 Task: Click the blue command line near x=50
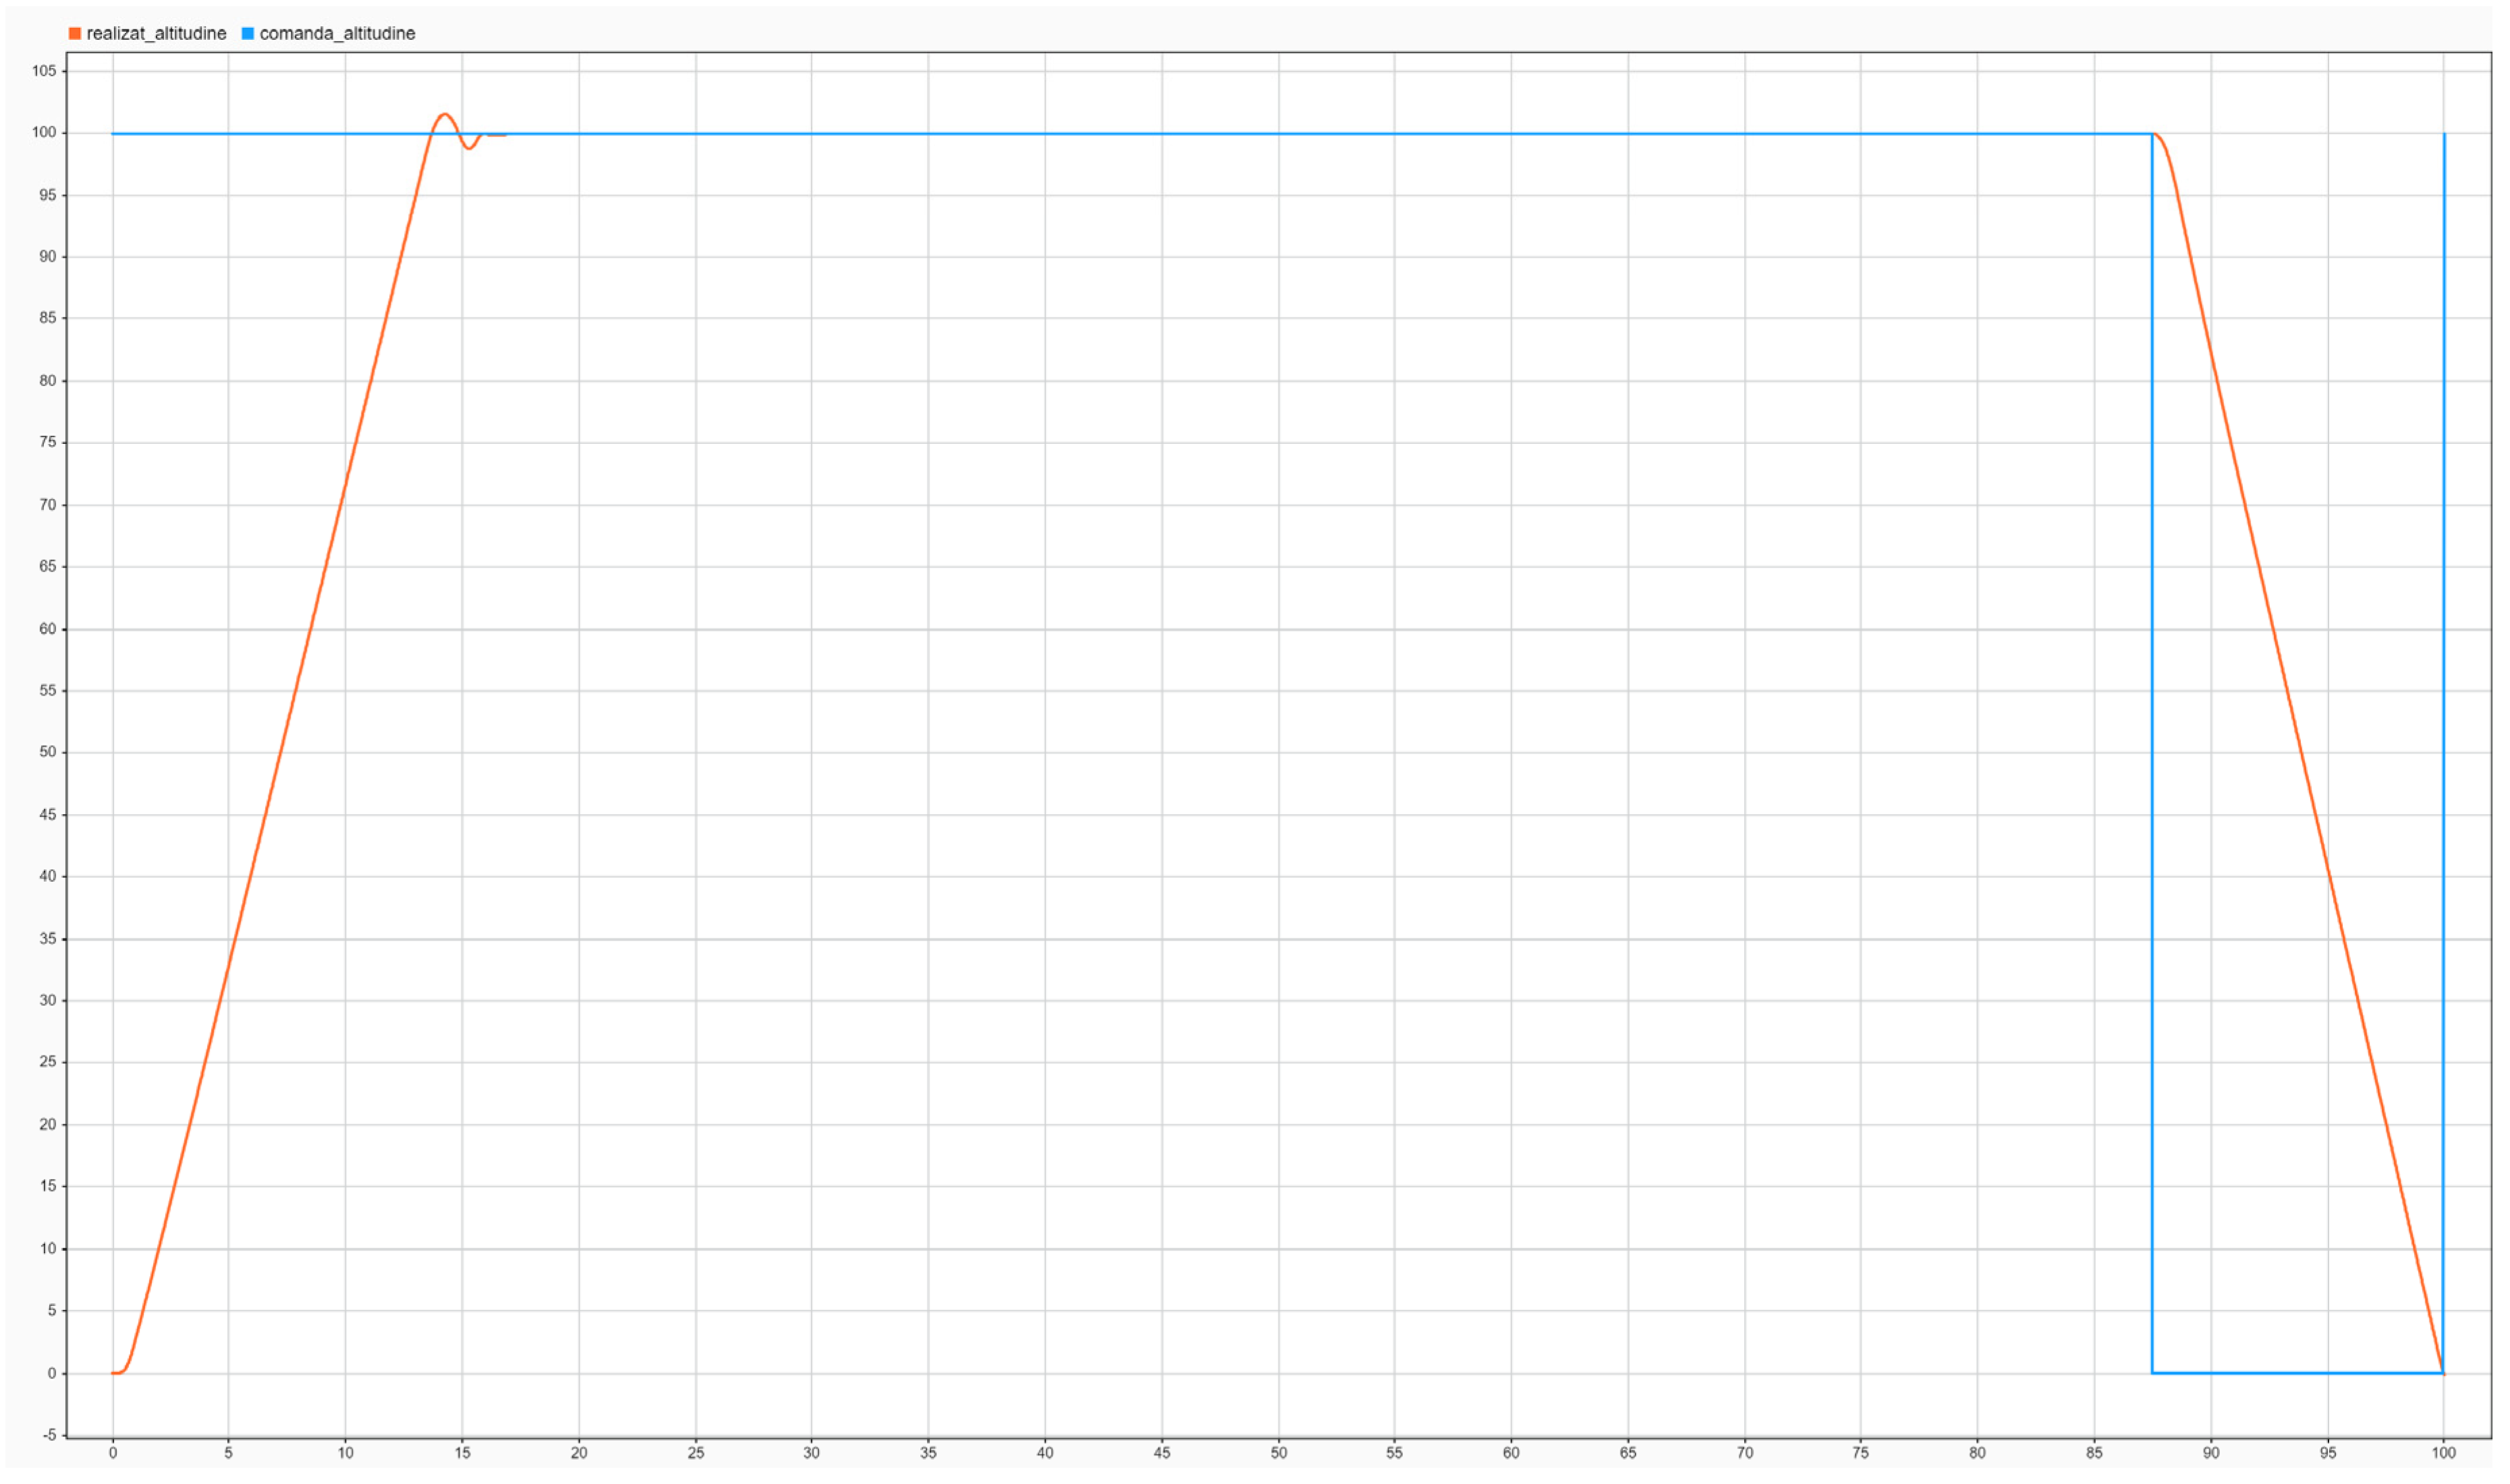pos(1278,134)
